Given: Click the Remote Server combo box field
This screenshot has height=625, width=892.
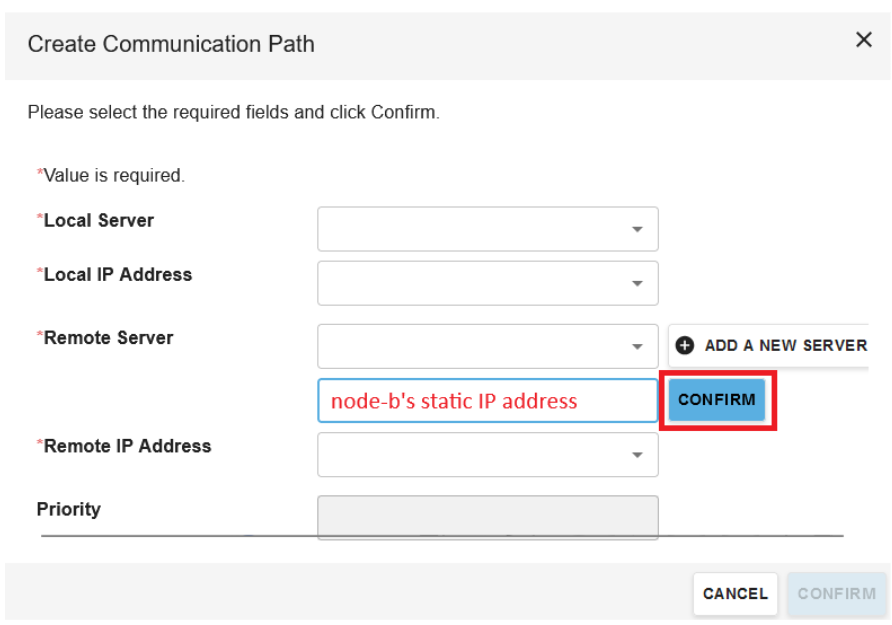Looking at the screenshot, I should 470,347.
